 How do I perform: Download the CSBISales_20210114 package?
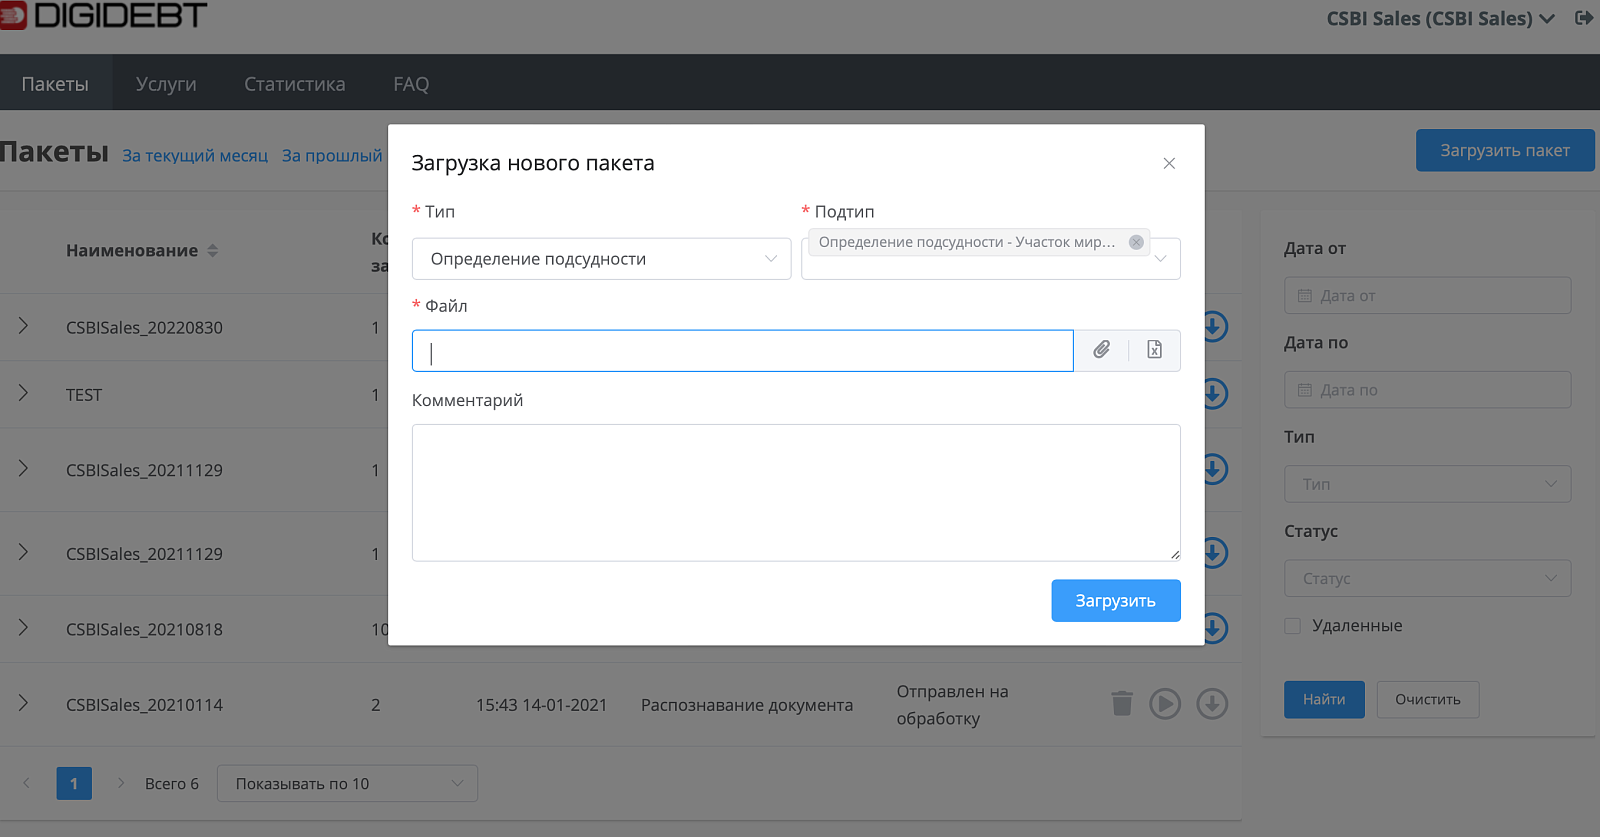click(x=1212, y=704)
